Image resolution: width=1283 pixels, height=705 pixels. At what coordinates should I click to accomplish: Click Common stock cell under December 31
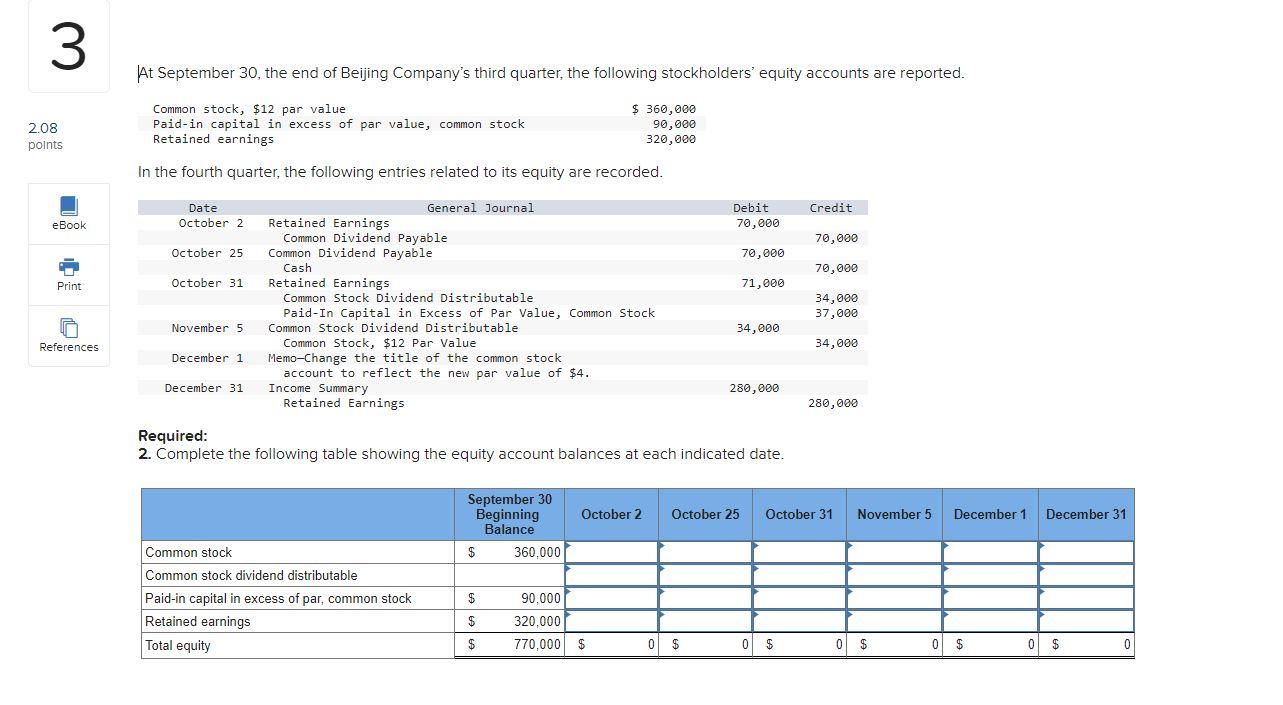pos(1086,552)
